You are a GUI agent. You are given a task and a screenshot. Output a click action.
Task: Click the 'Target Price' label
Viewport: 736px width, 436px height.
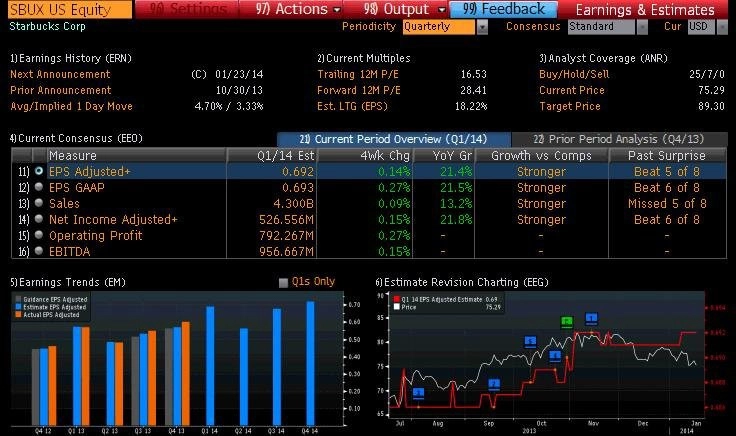(570, 106)
